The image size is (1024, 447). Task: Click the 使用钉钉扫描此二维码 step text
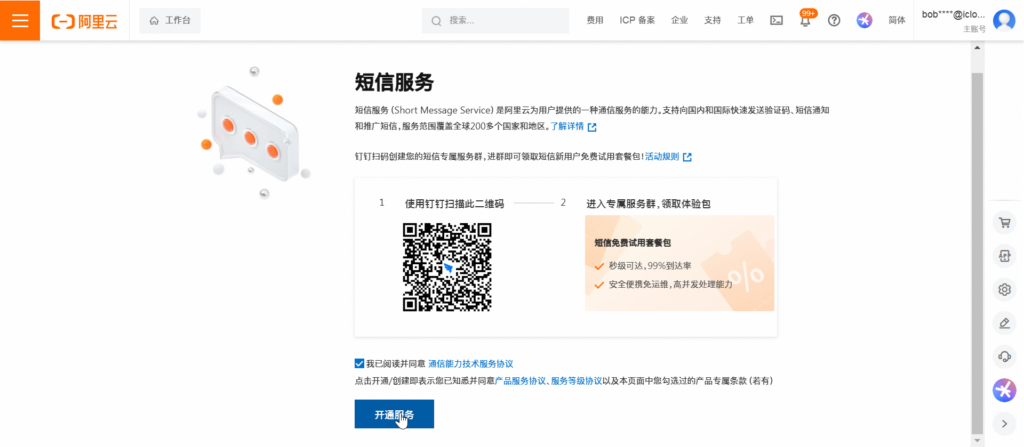[455, 203]
